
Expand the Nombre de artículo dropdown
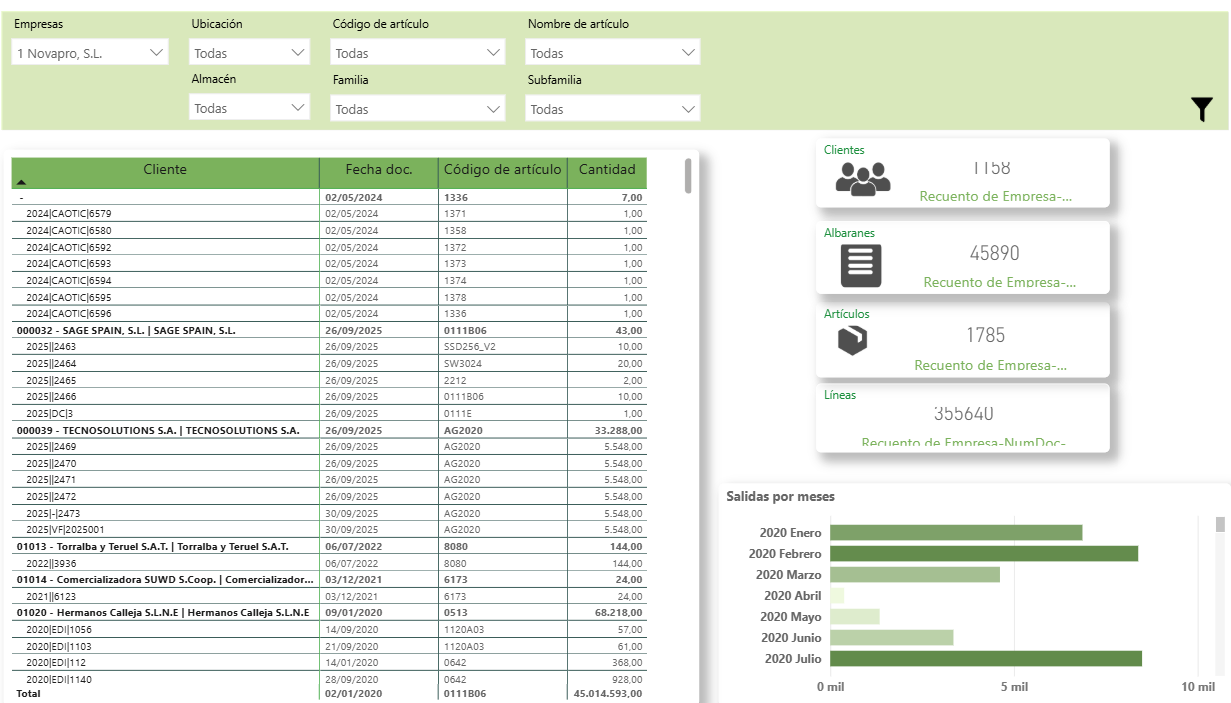612,53
